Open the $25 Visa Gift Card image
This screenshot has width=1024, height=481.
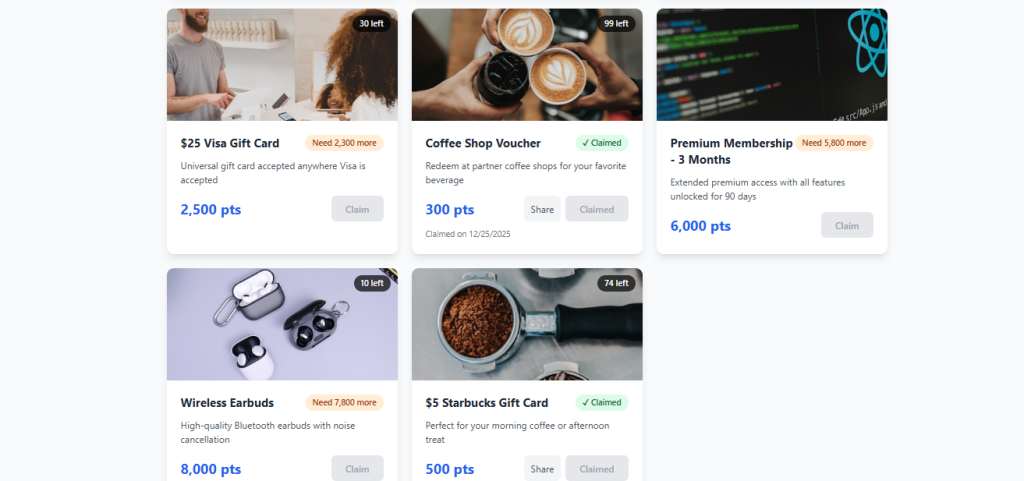(282, 65)
